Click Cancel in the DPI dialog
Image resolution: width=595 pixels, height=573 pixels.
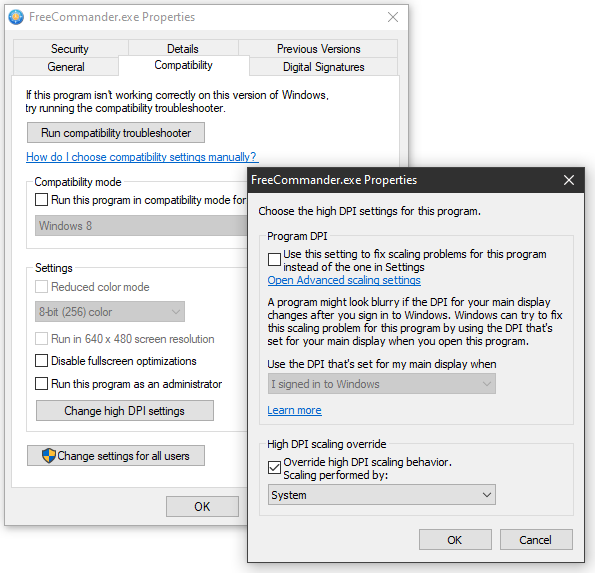coord(536,540)
